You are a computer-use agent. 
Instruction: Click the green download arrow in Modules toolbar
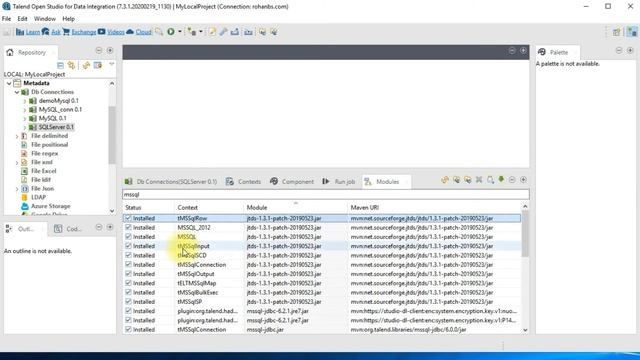(x=501, y=180)
